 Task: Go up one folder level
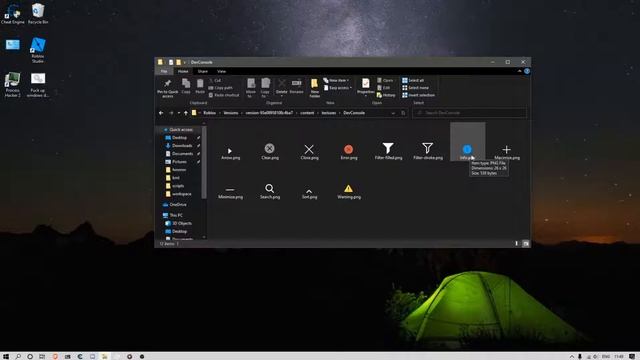(x=186, y=113)
